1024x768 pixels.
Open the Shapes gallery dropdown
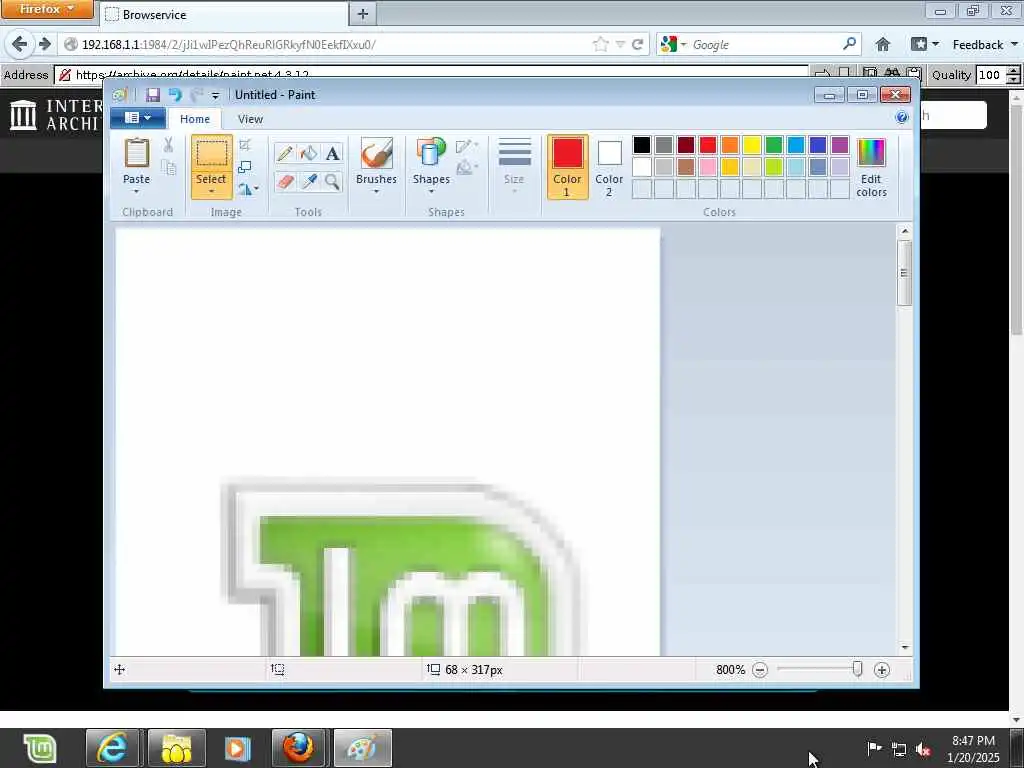(x=431, y=192)
